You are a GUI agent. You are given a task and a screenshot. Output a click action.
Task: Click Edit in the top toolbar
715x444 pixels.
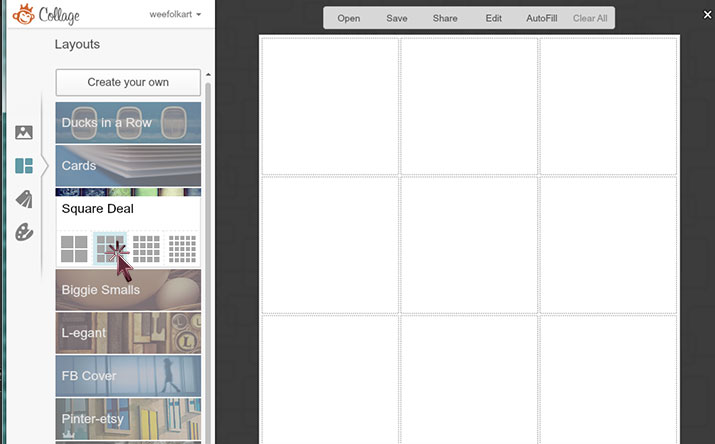(493, 18)
